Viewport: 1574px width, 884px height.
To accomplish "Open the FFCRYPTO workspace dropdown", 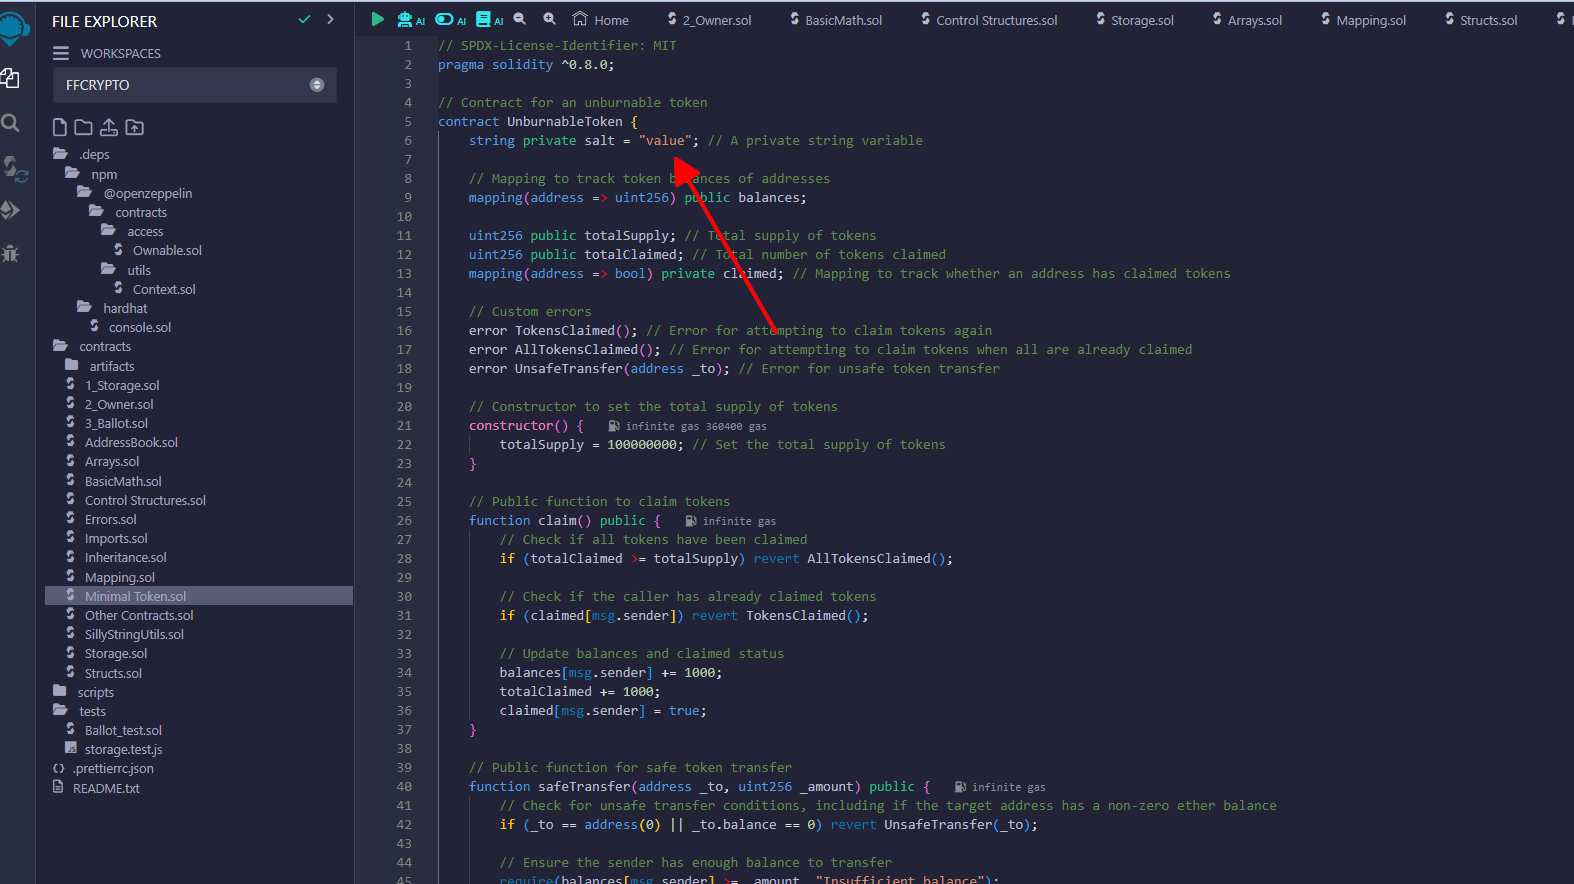I will (194, 85).
